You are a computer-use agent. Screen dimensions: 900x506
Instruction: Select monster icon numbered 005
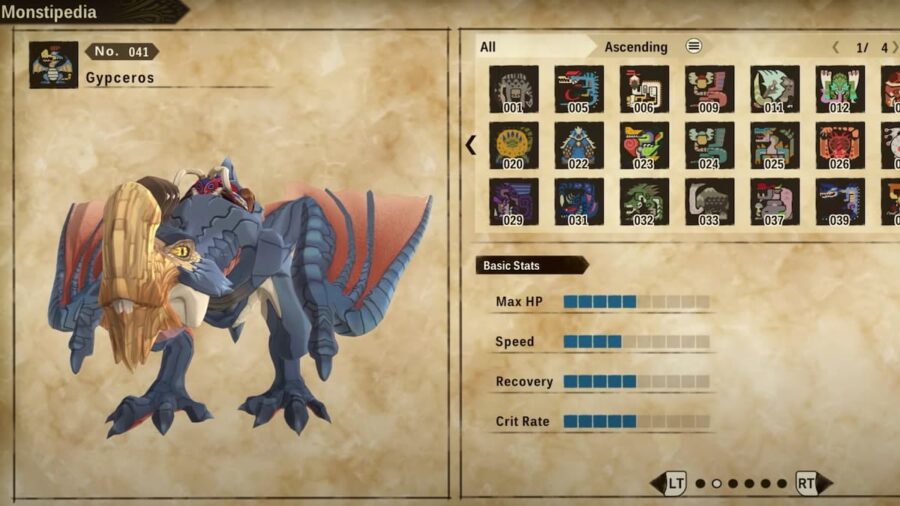point(579,89)
